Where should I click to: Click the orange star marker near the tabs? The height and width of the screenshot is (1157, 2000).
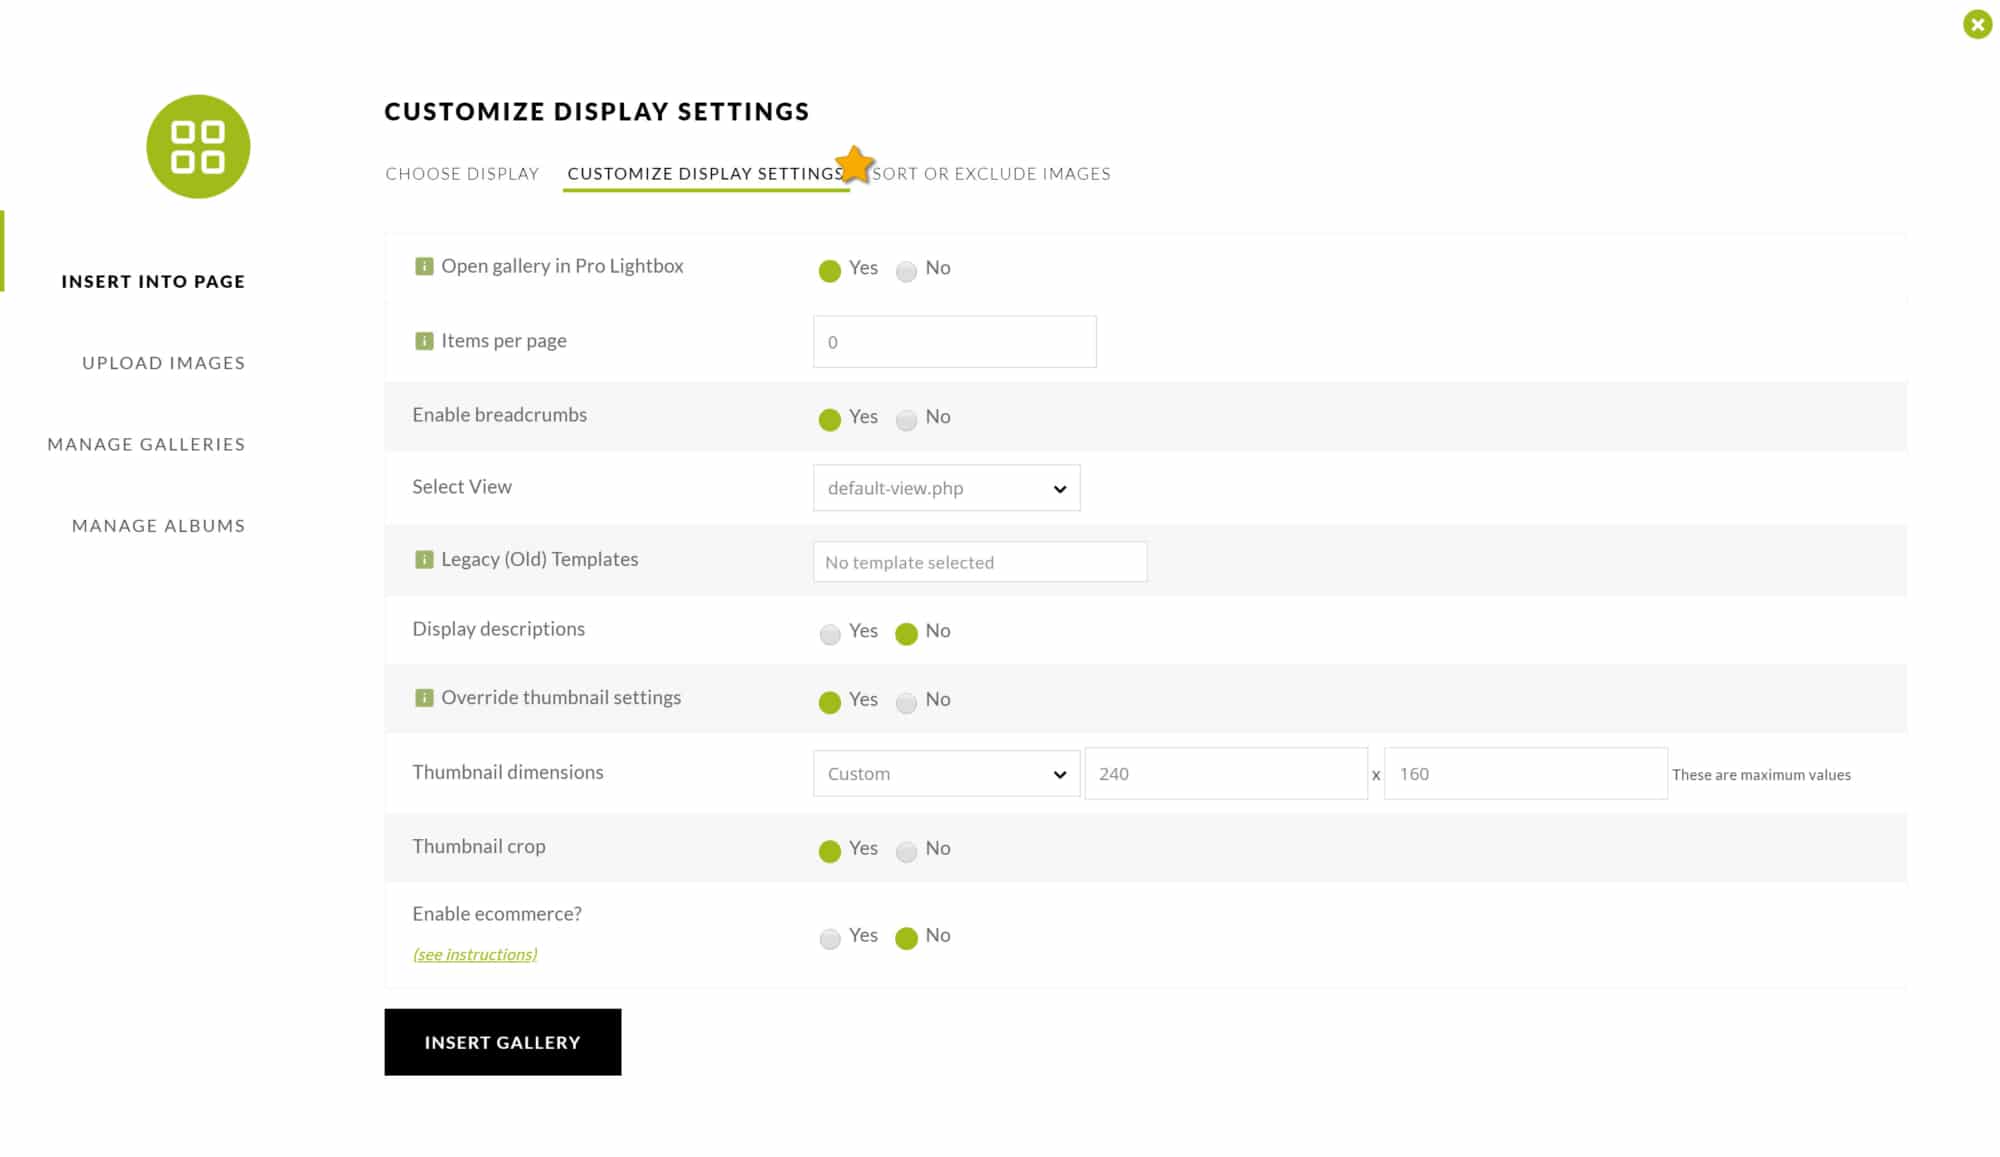[855, 164]
